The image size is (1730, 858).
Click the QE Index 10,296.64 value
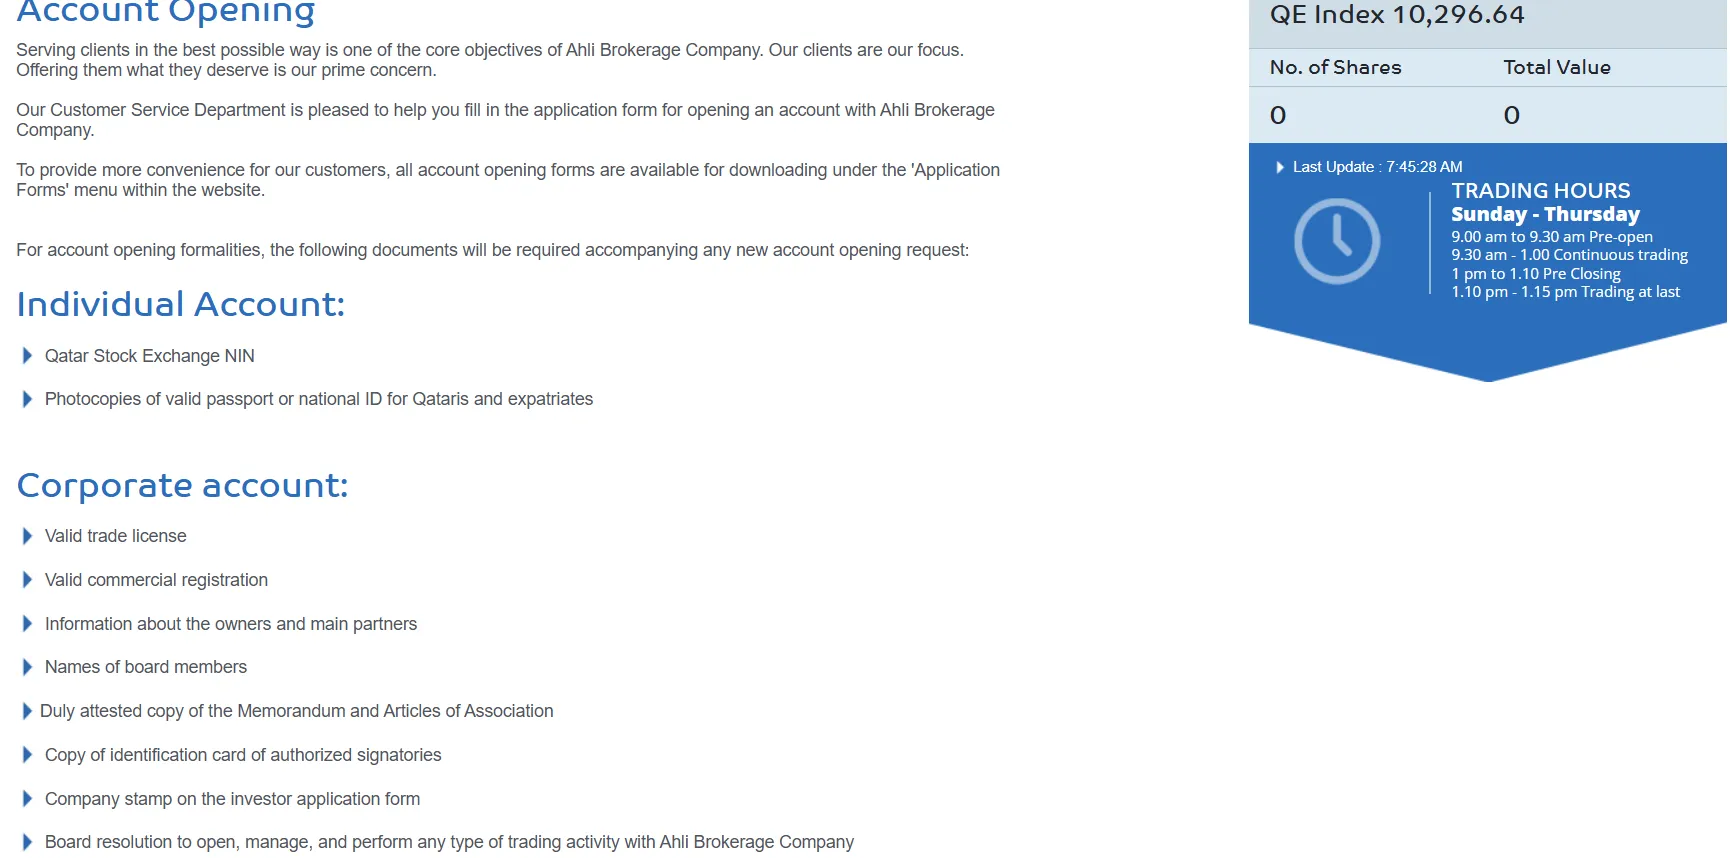click(1396, 15)
